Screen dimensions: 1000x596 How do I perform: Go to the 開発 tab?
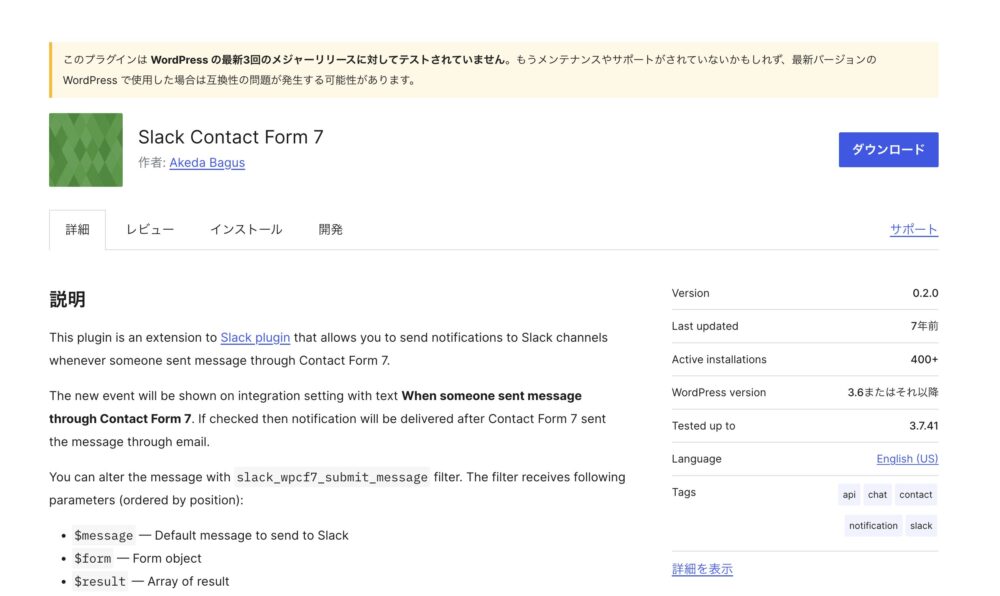(x=330, y=229)
